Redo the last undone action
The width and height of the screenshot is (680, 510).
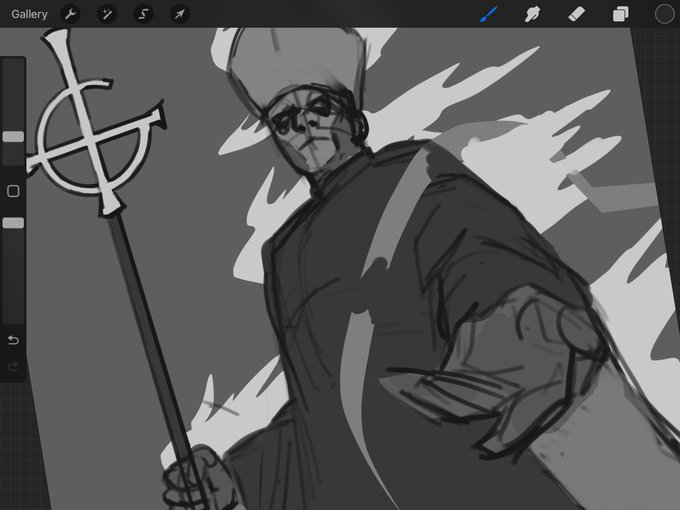tap(13, 367)
